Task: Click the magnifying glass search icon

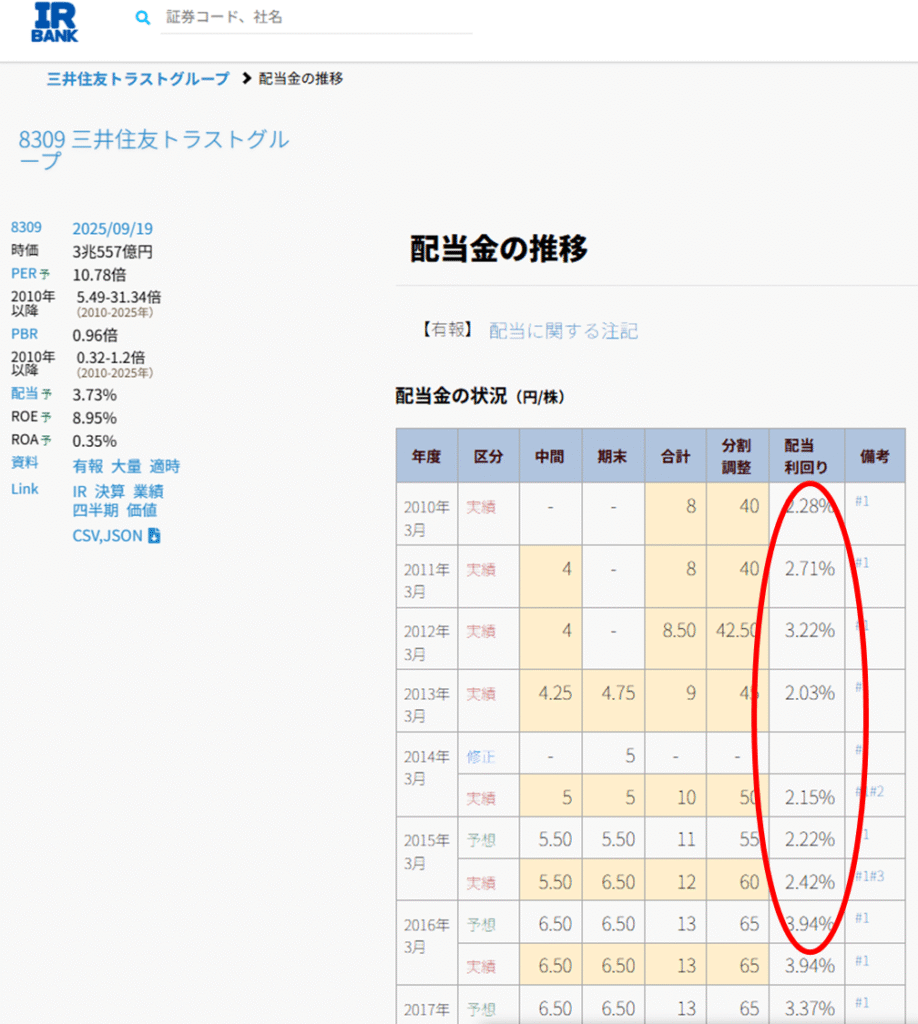Action: click(x=143, y=18)
